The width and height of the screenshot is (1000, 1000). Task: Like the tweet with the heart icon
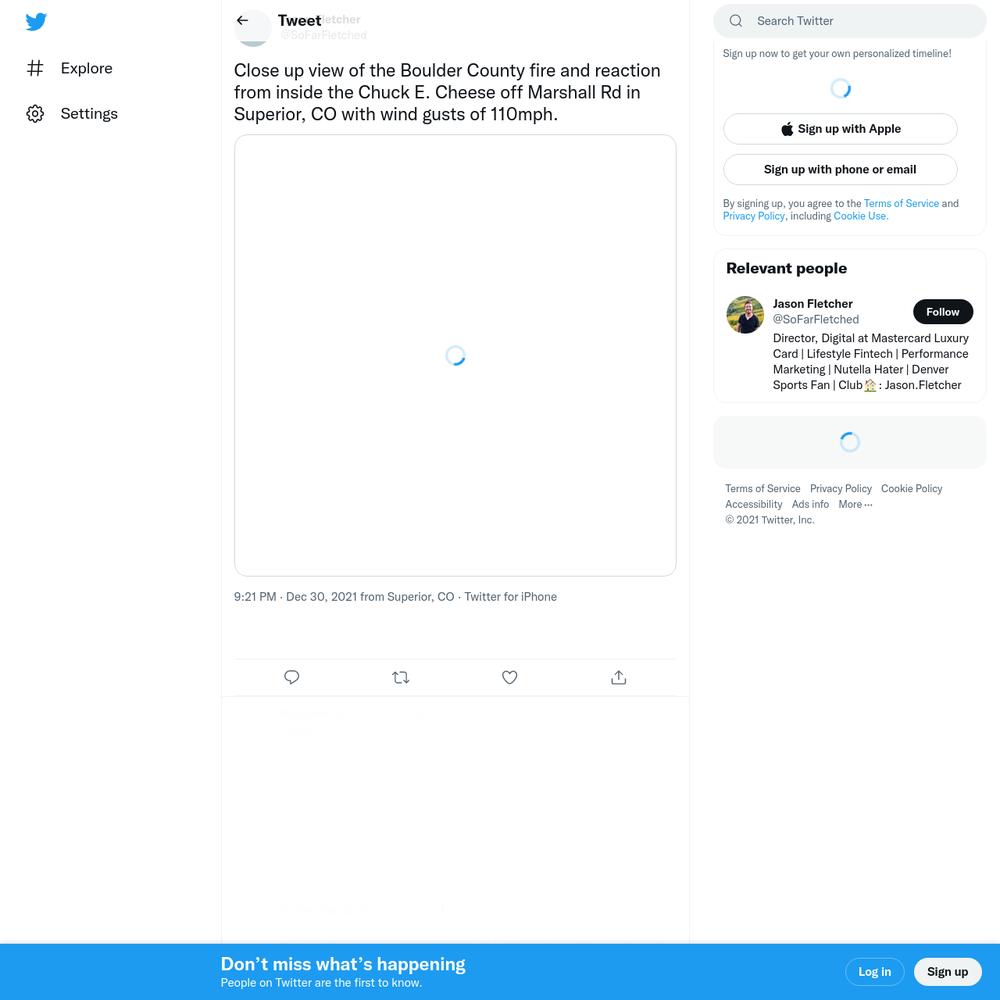[x=510, y=677]
